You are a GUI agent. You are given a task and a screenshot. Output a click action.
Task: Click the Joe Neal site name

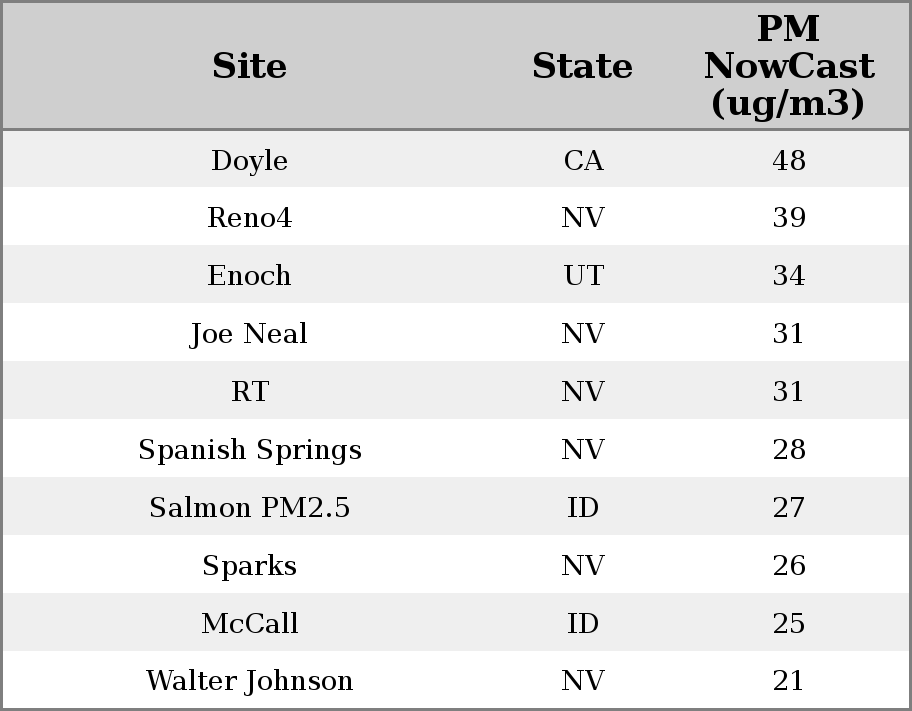[249, 334]
